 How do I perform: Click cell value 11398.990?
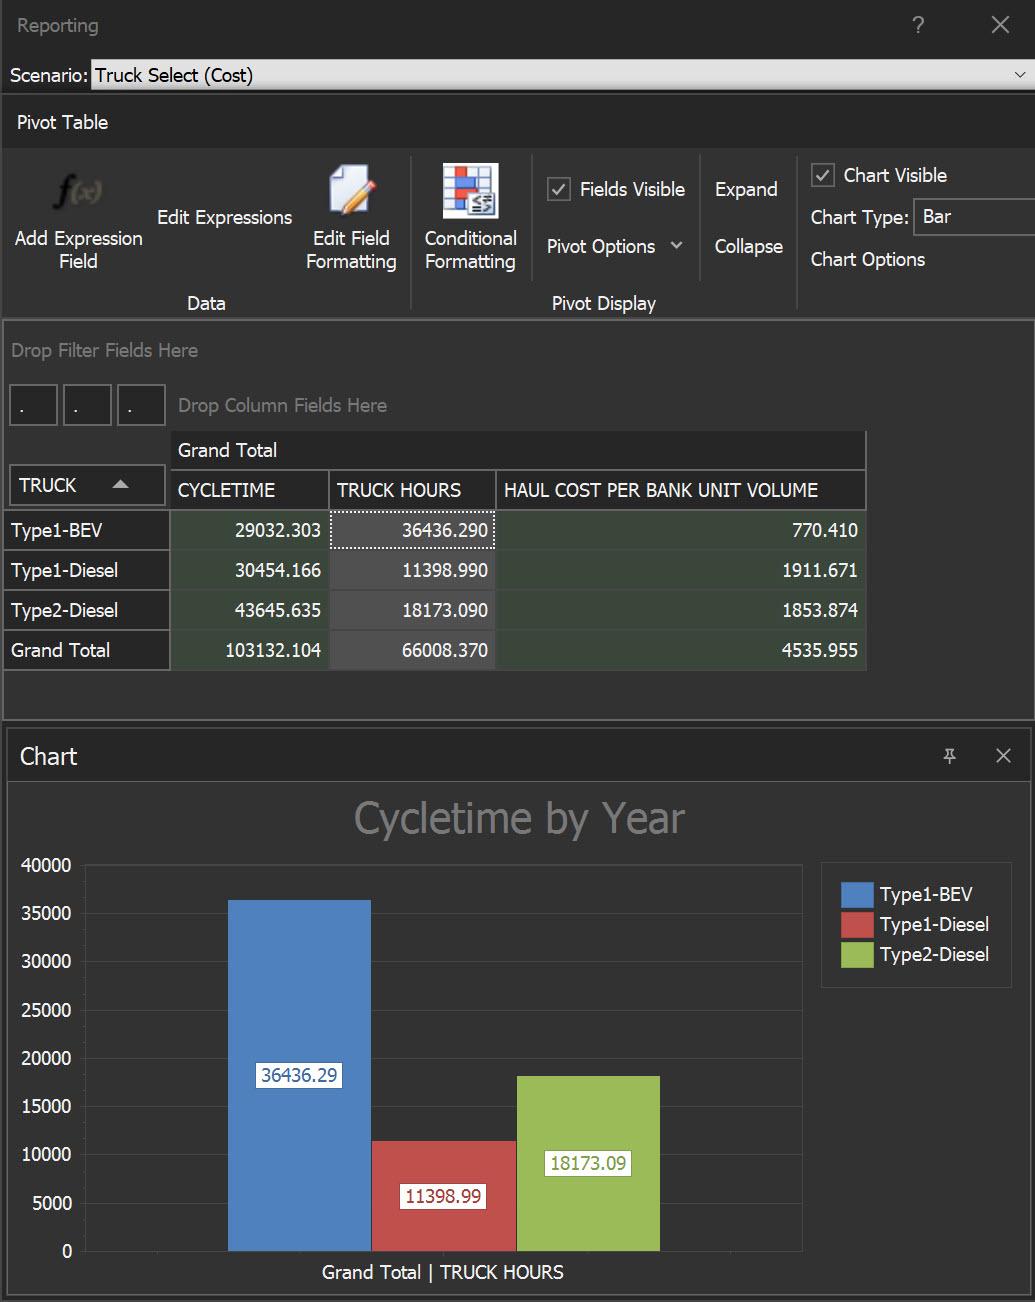tap(412, 570)
